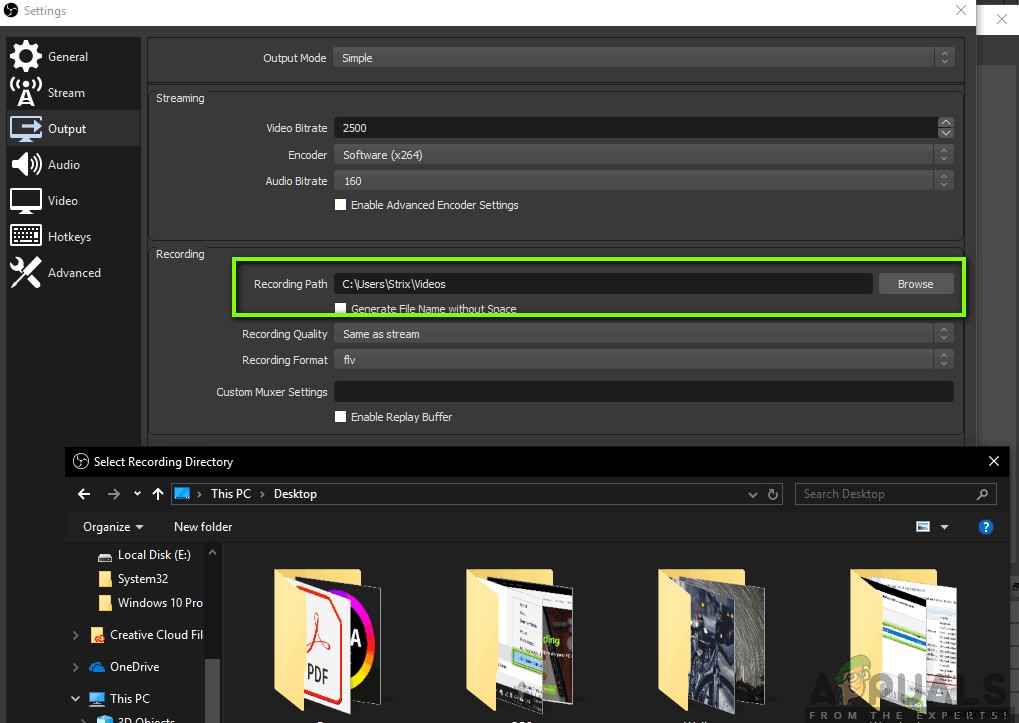This screenshot has height=723, width=1019.
Task: Open recent locations dropdown arrow
Action: (x=137, y=494)
